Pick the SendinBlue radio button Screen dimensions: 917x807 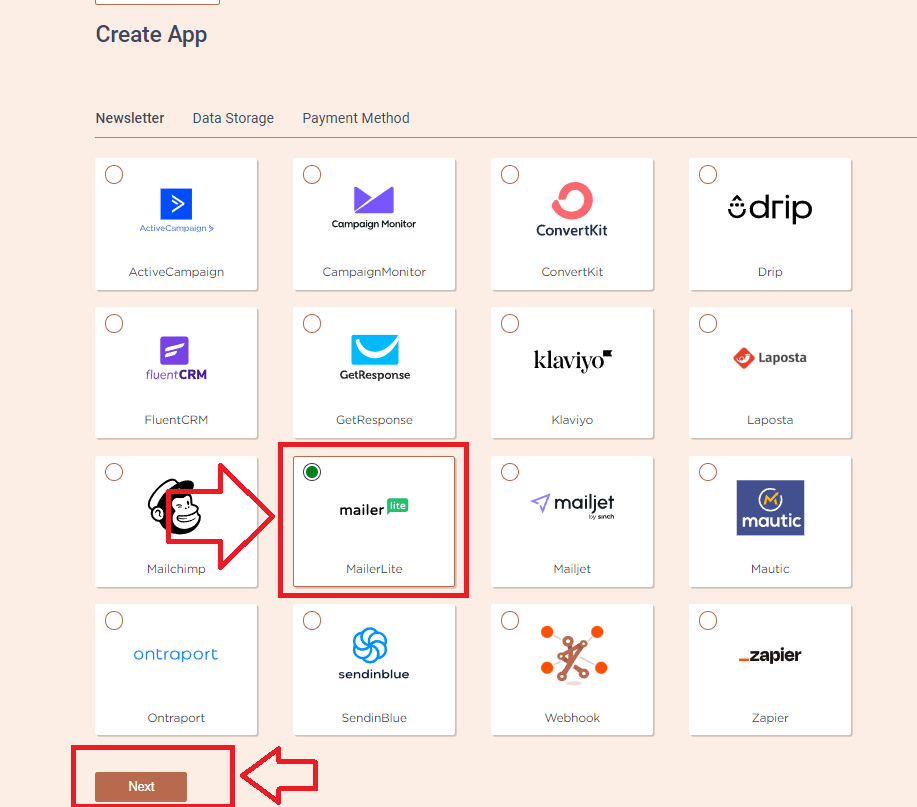312,620
